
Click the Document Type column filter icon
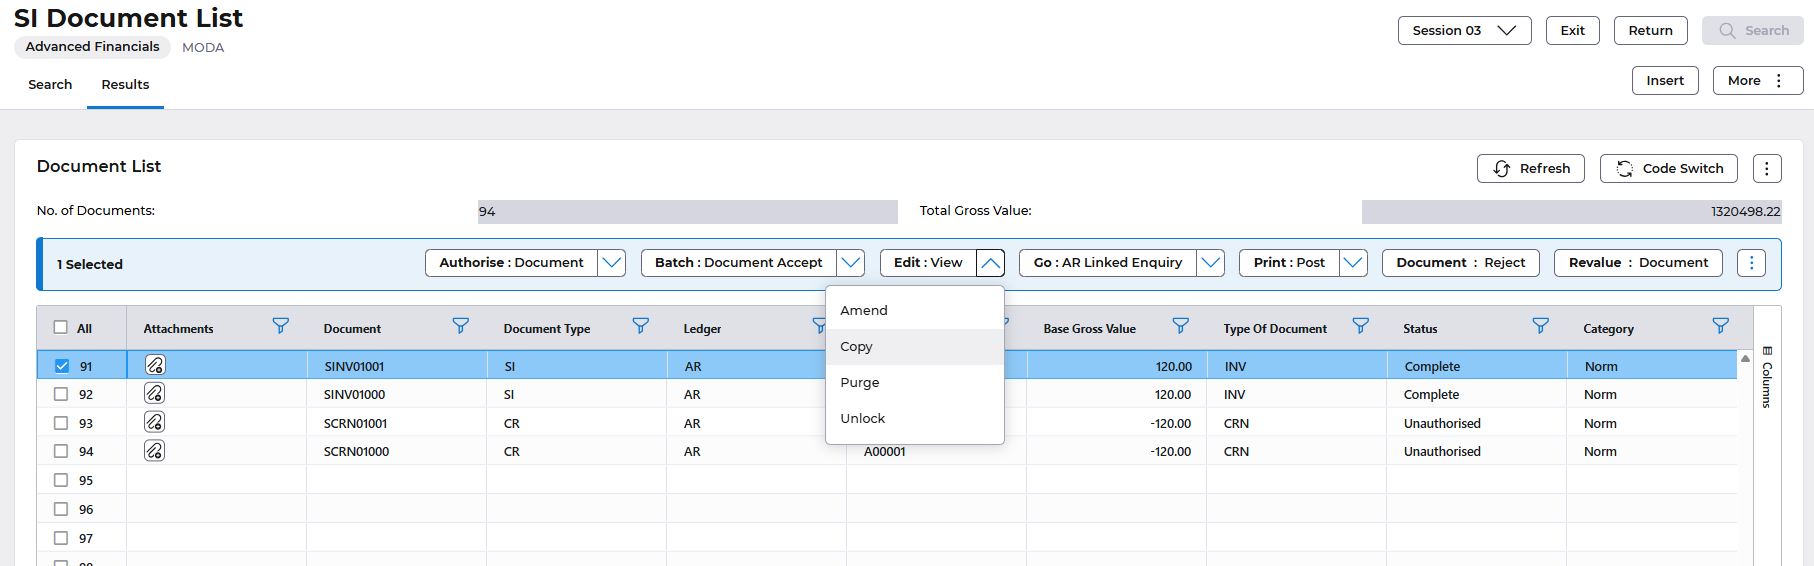click(641, 326)
